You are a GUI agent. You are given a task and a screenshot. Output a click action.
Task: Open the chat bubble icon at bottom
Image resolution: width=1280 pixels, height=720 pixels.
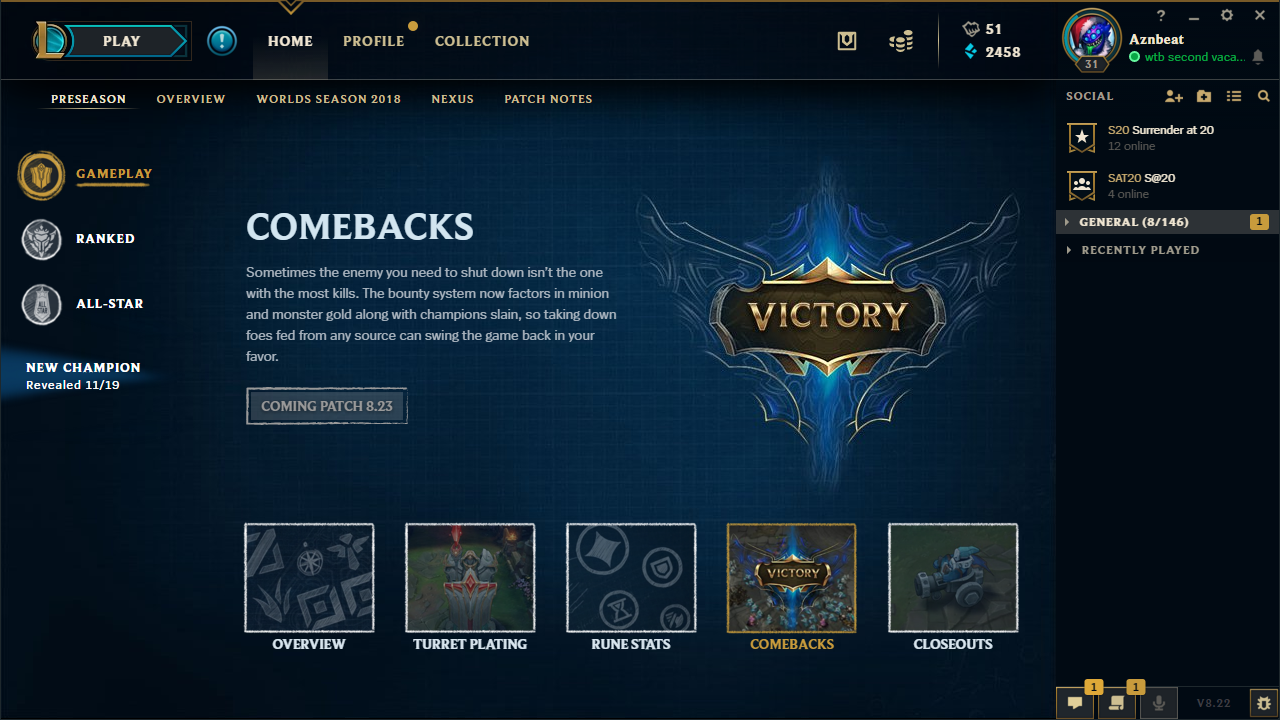tap(1075, 703)
